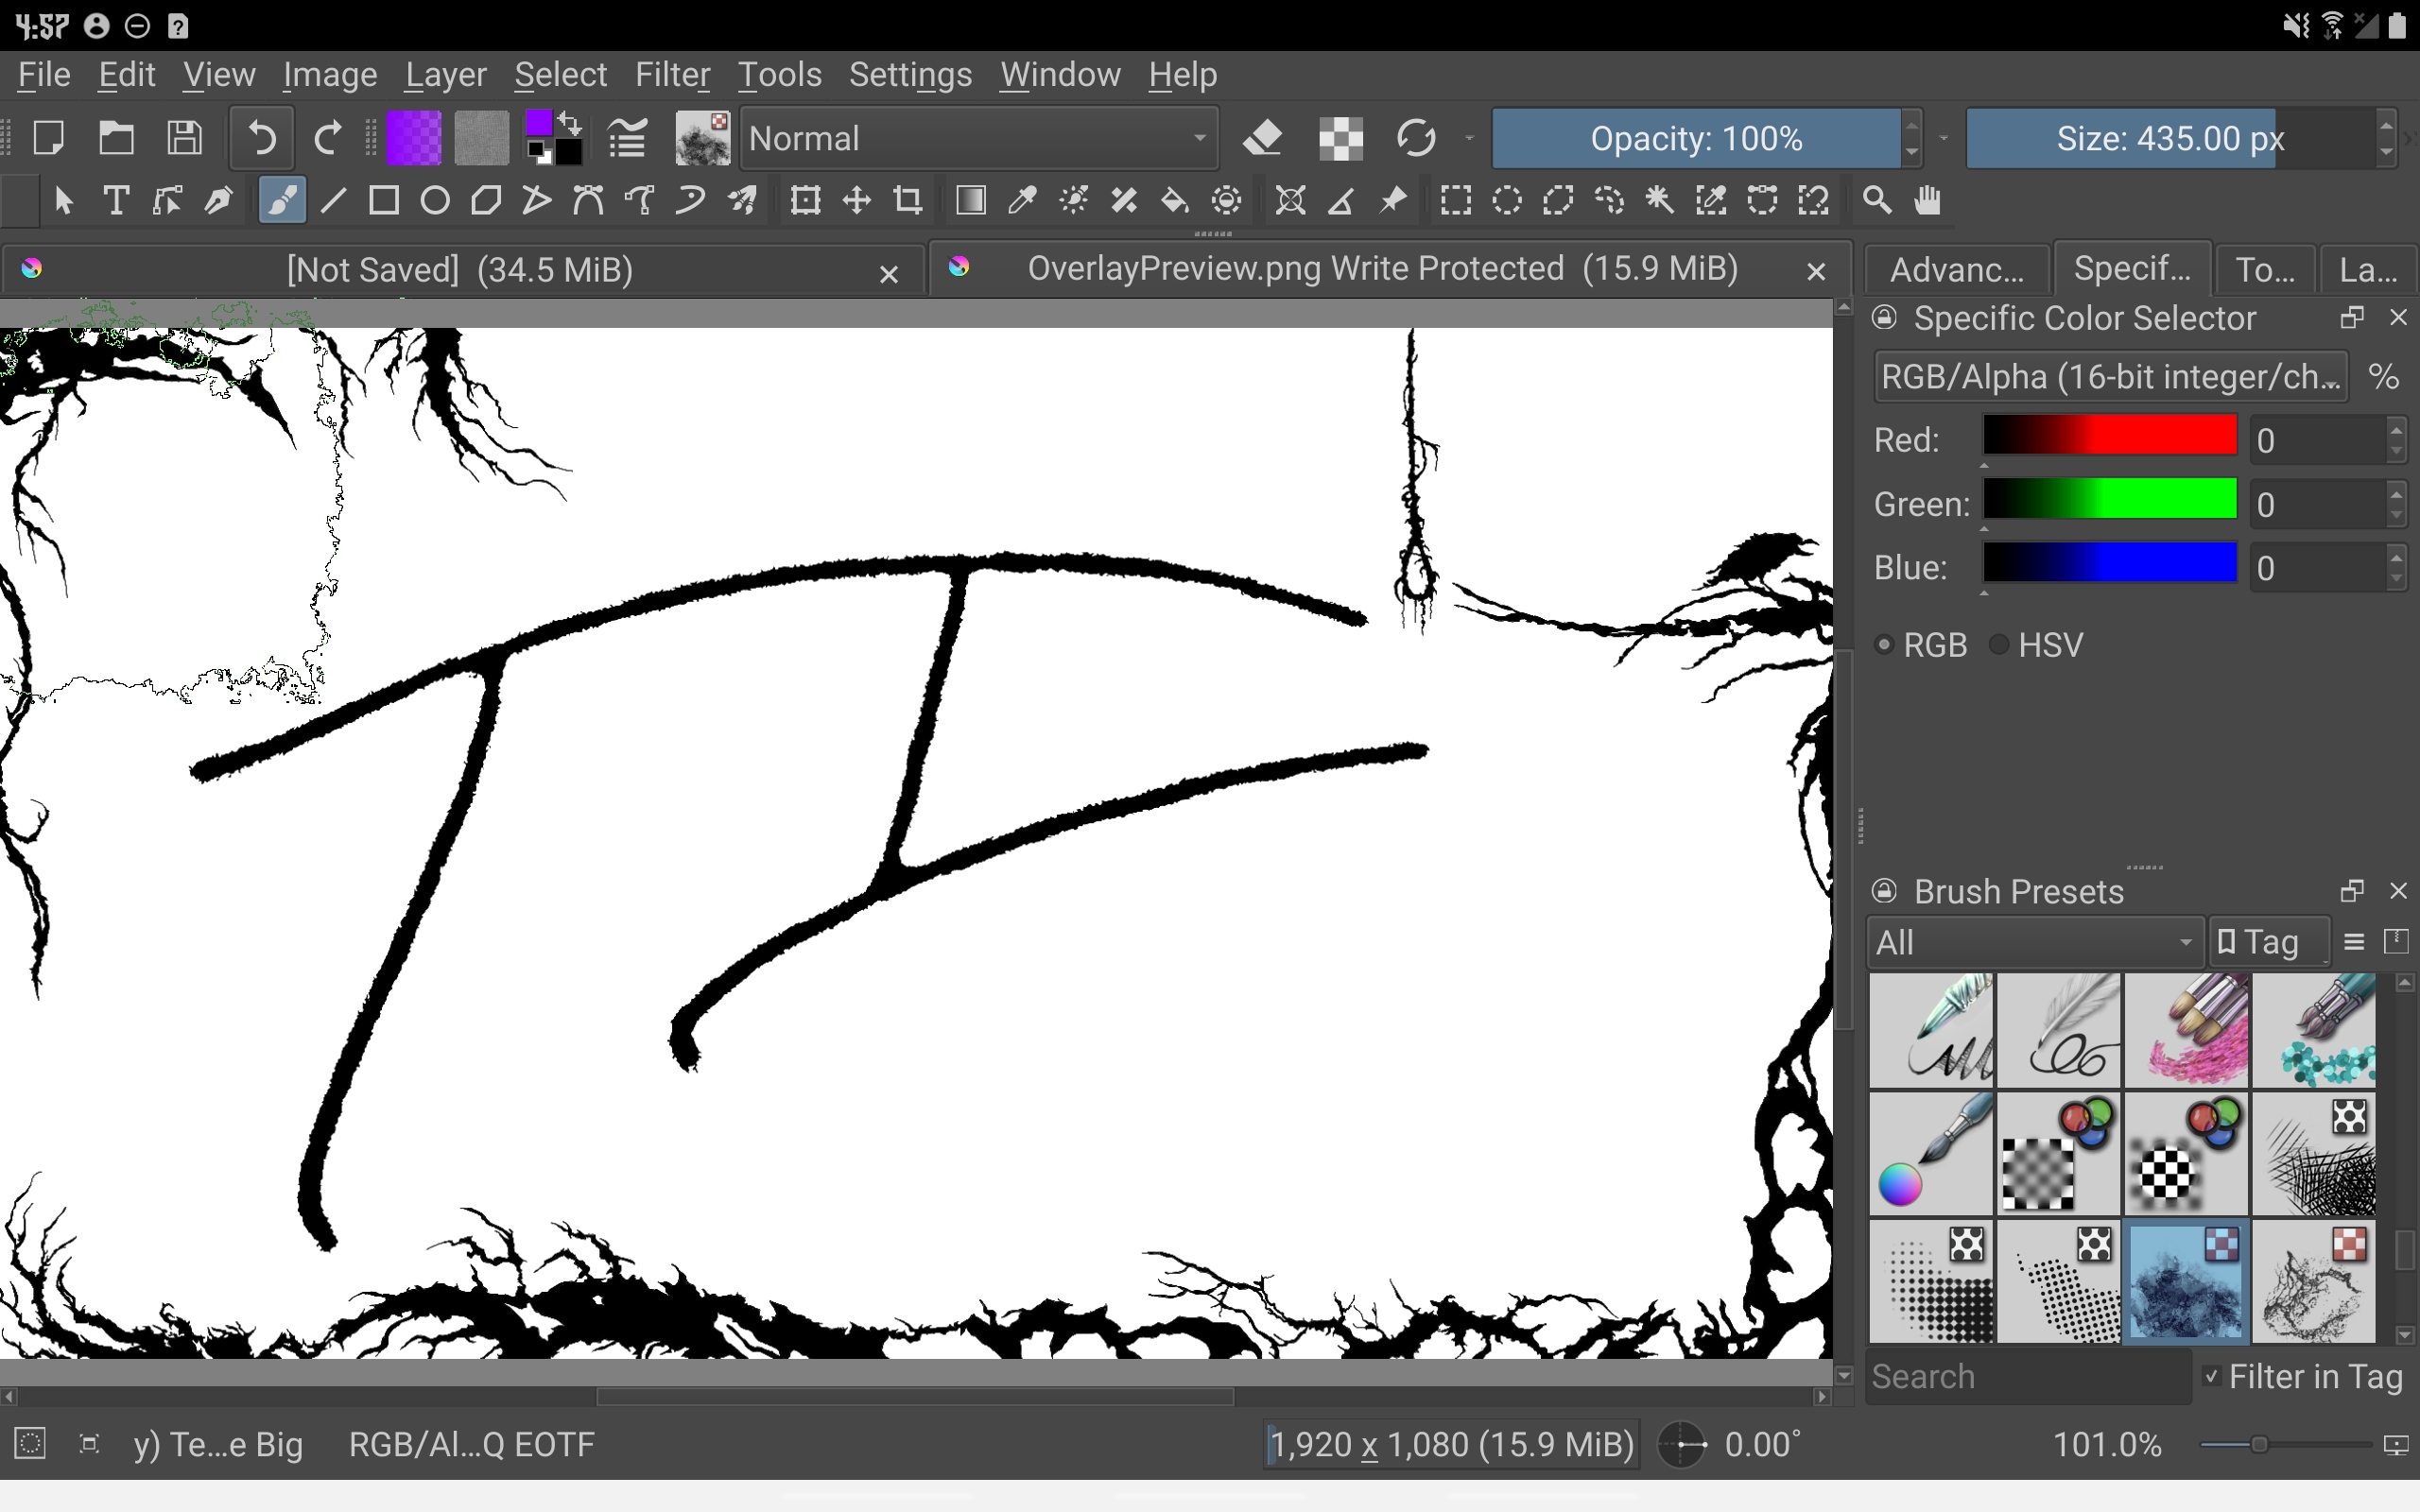Click the Undo arrow icon

262,138
